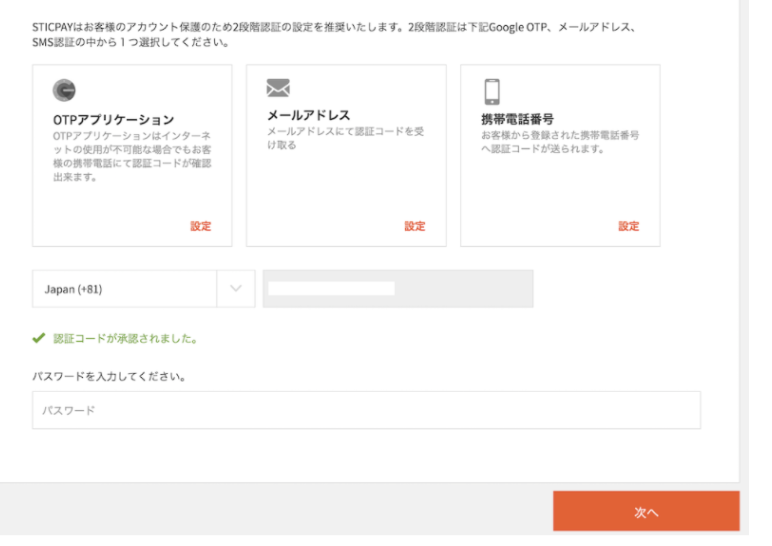Select the OTPアプリケーション card title

[114, 120]
